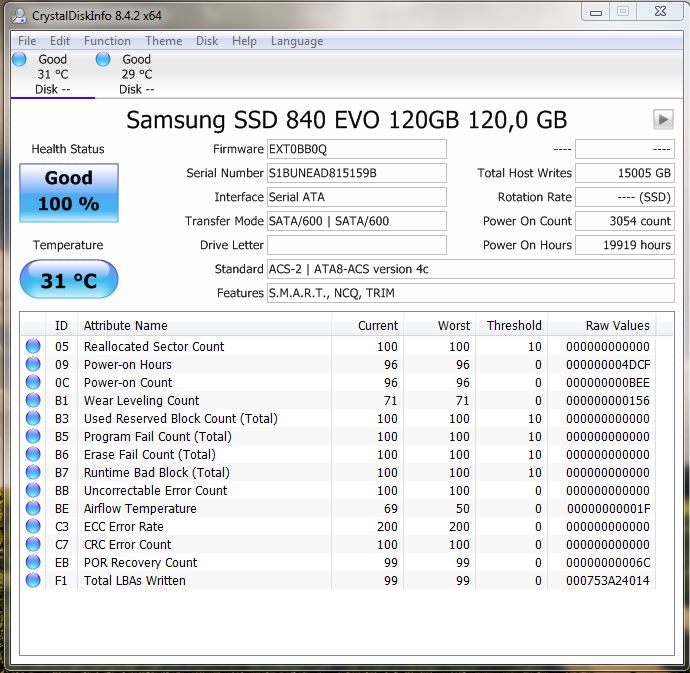Click status orb for Erase Fail Count
Viewport: 690px width, 673px height.
pyautogui.click(x=33, y=455)
